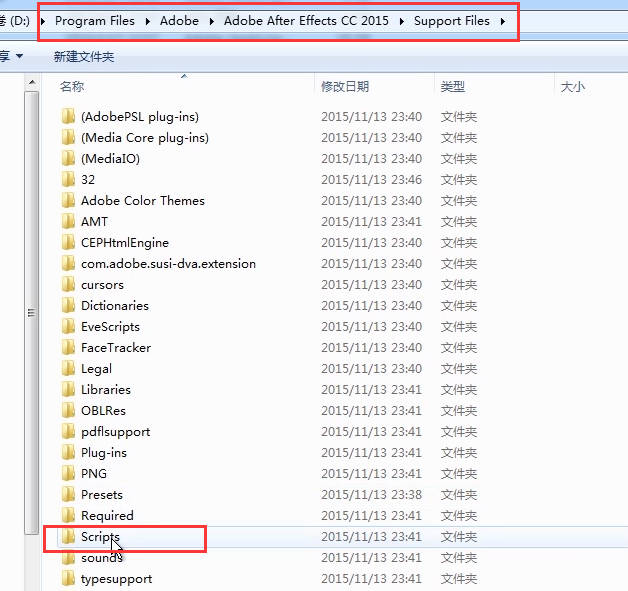
Task: Select the Libraries folder name
Action: [106, 389]
